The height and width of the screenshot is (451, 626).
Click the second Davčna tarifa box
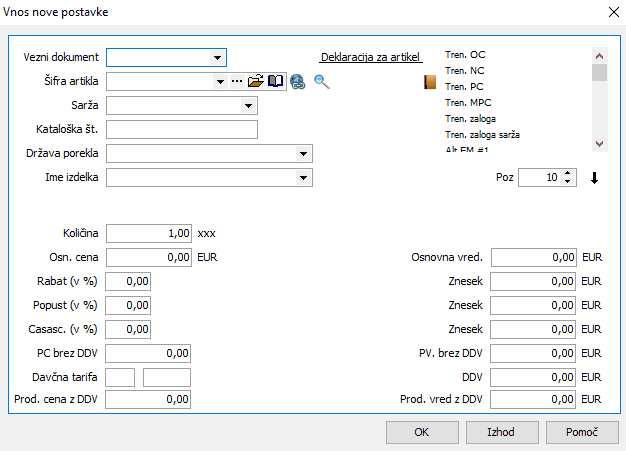tap(167, 377)
